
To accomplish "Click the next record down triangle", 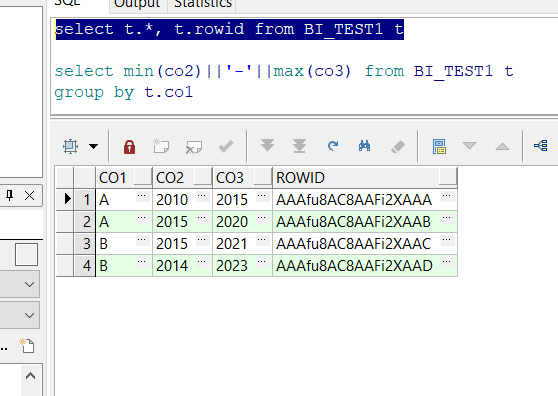I will (469, 146).
